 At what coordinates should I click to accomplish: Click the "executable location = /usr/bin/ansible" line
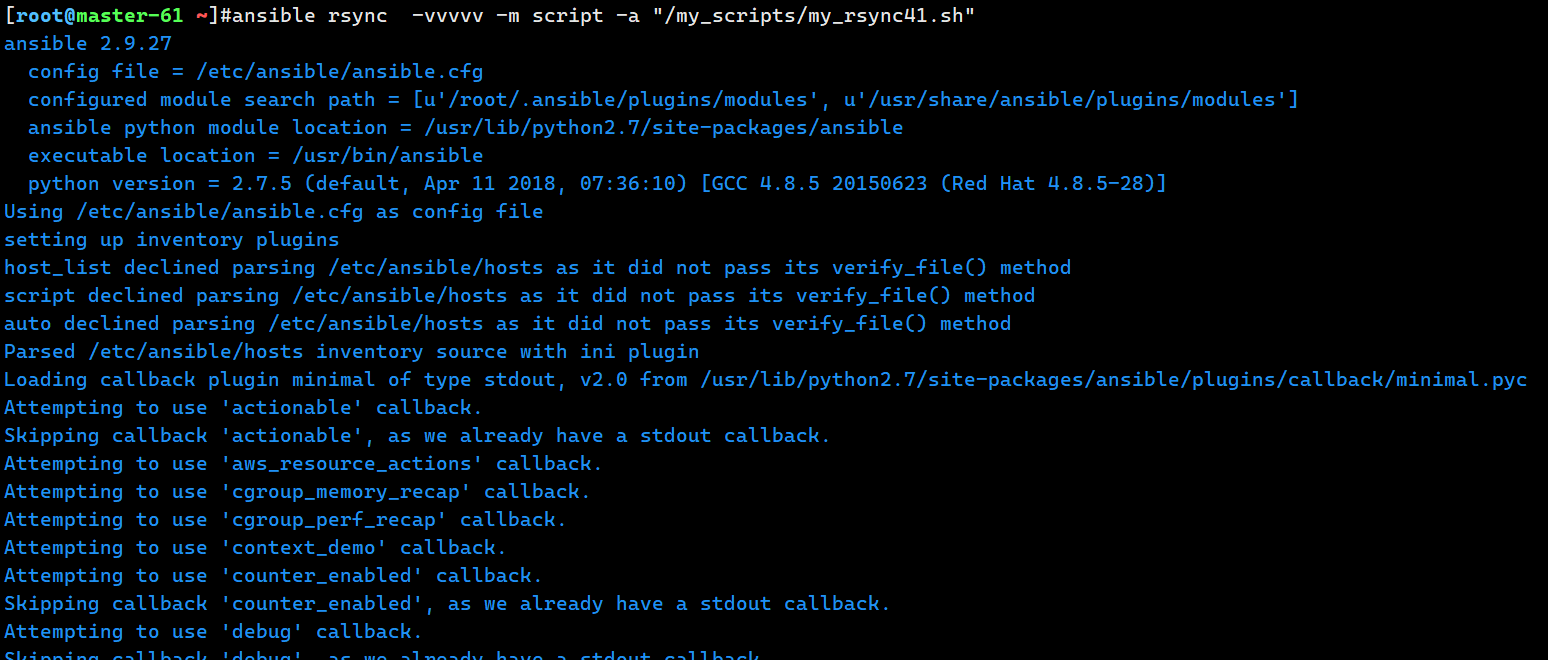255,155
